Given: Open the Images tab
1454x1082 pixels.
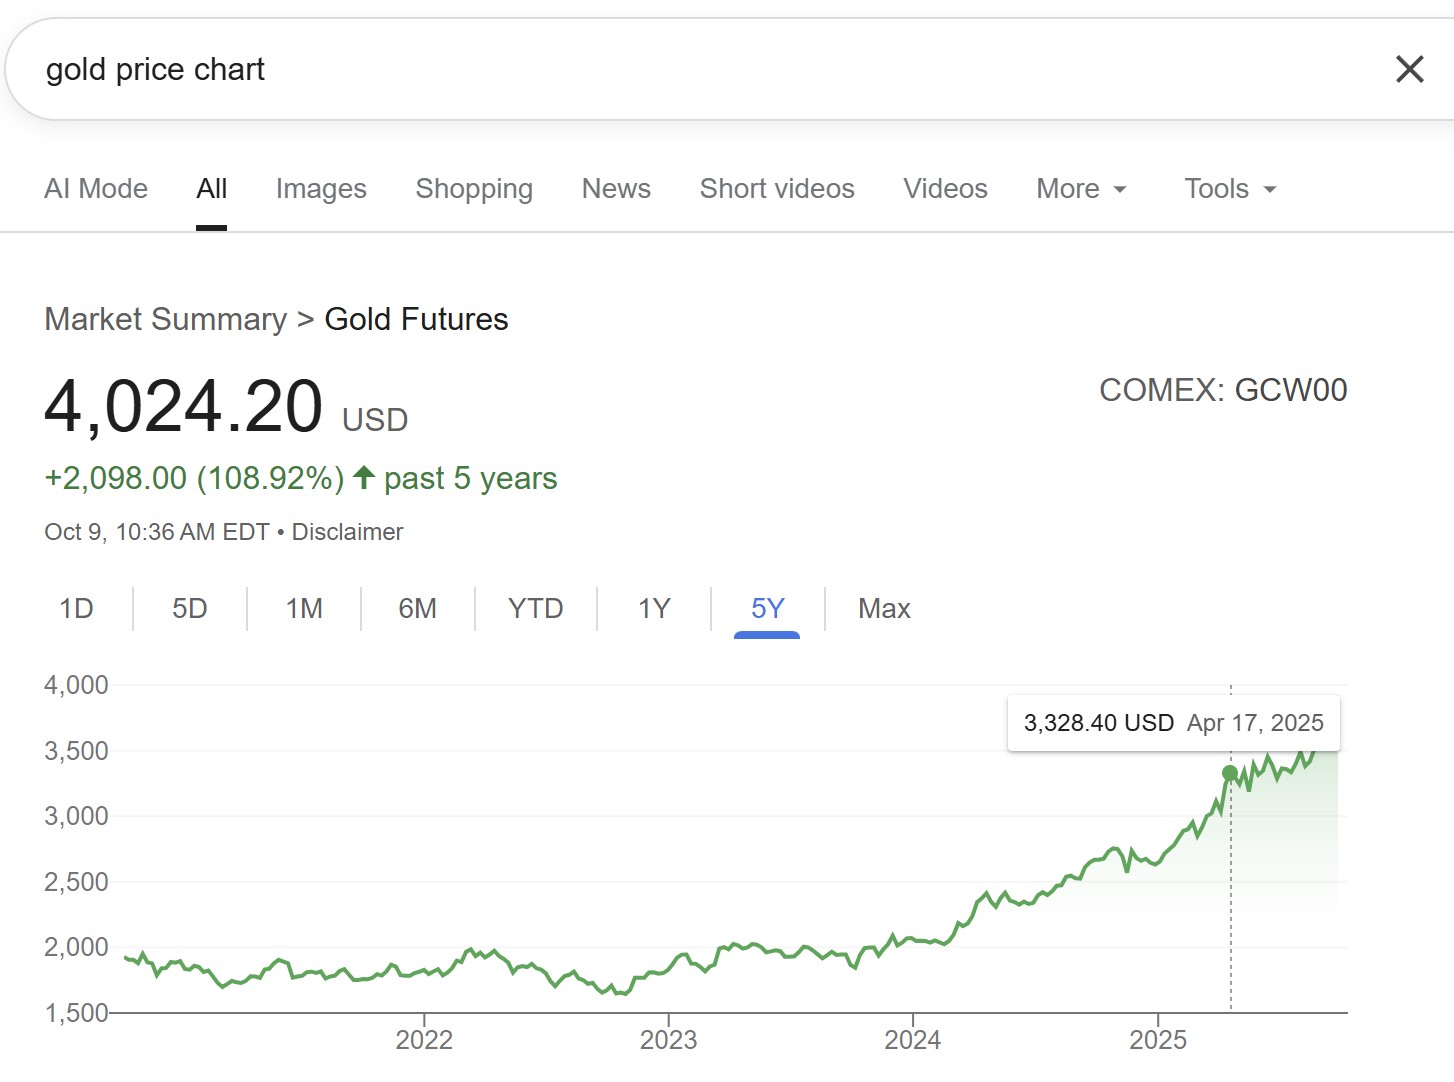Looking at the screenshot, I should point(321,189).
